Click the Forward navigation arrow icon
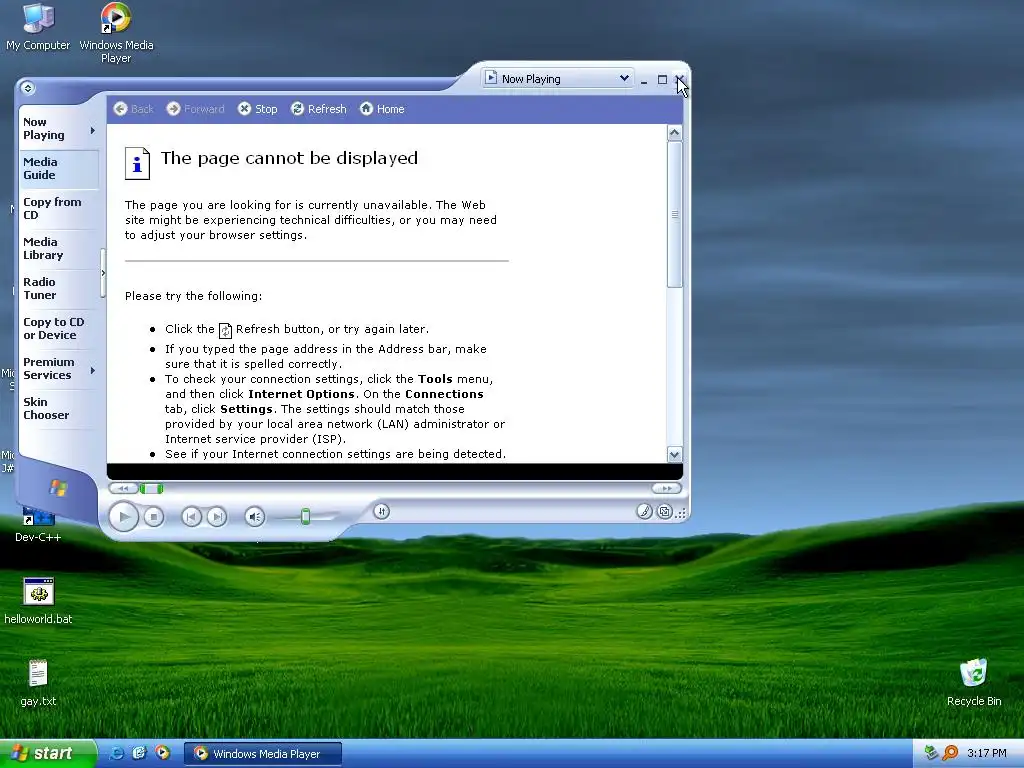1024x768 pixels. [x=173, y=109]
